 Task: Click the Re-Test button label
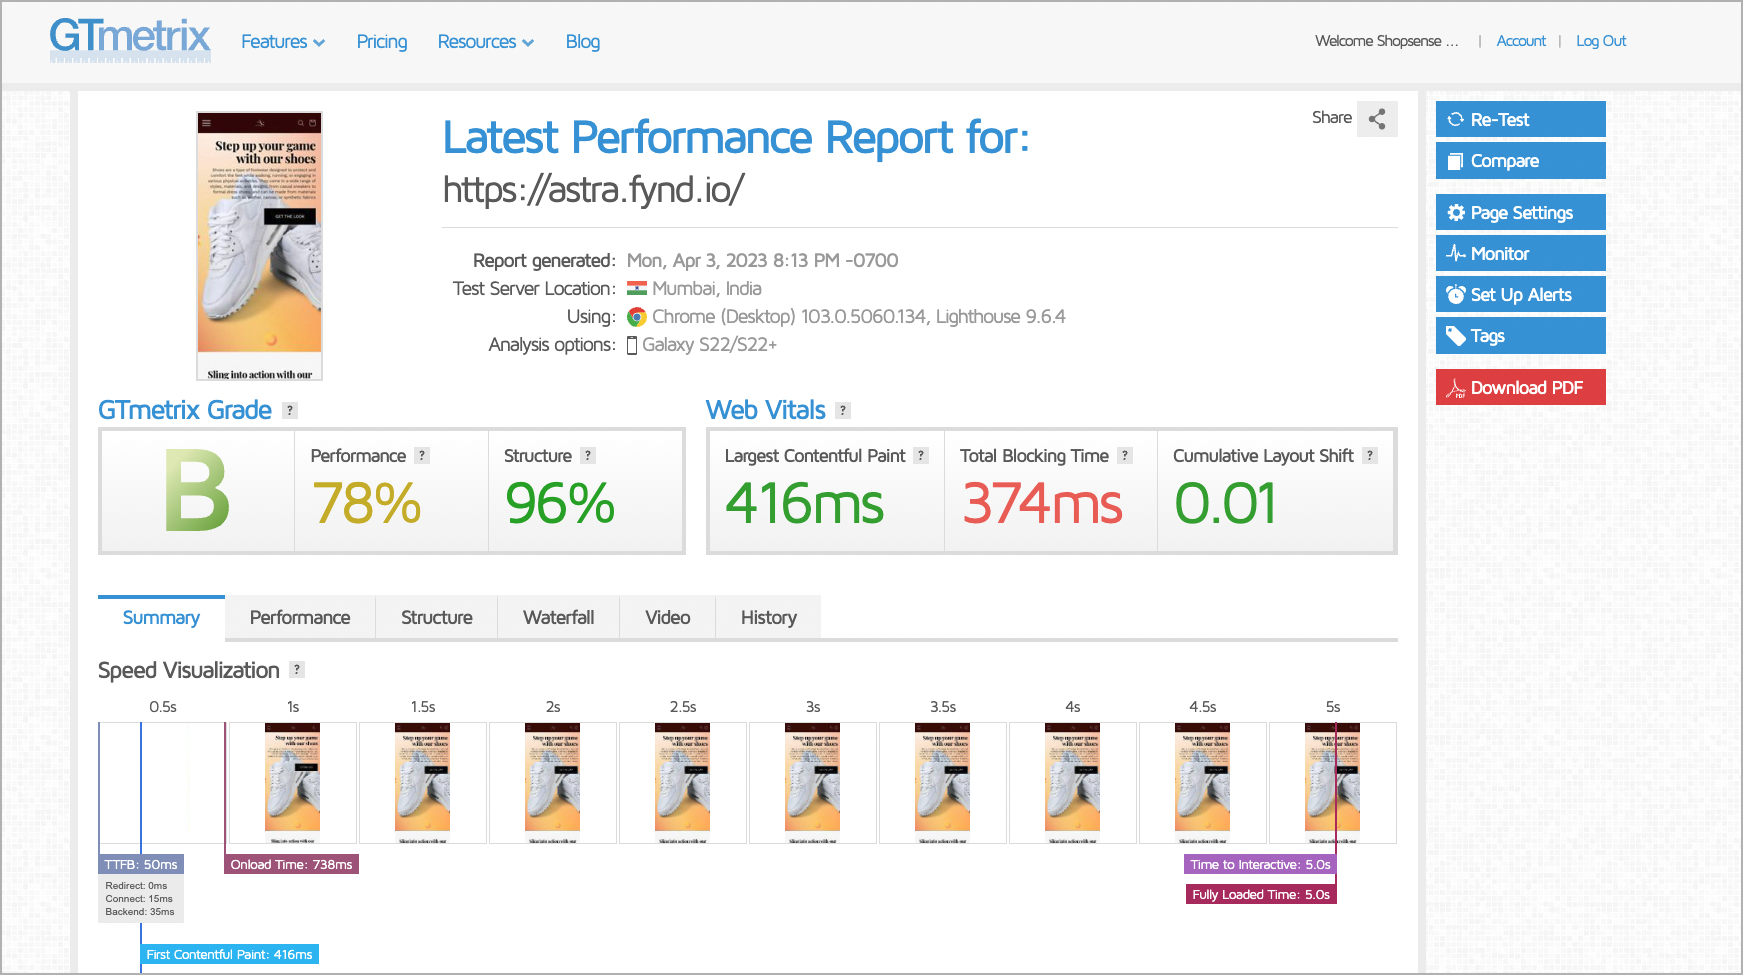click(x=1500, y=120)
